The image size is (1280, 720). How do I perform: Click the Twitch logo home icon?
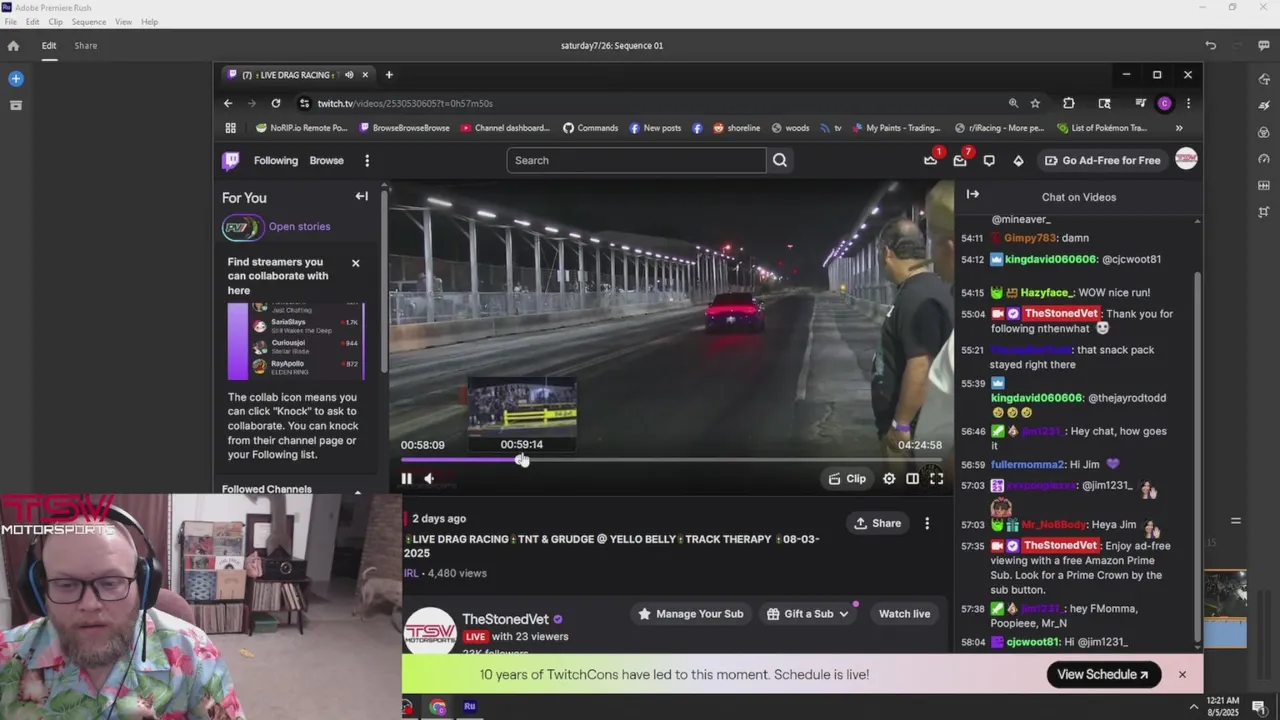tap(231, 160)
